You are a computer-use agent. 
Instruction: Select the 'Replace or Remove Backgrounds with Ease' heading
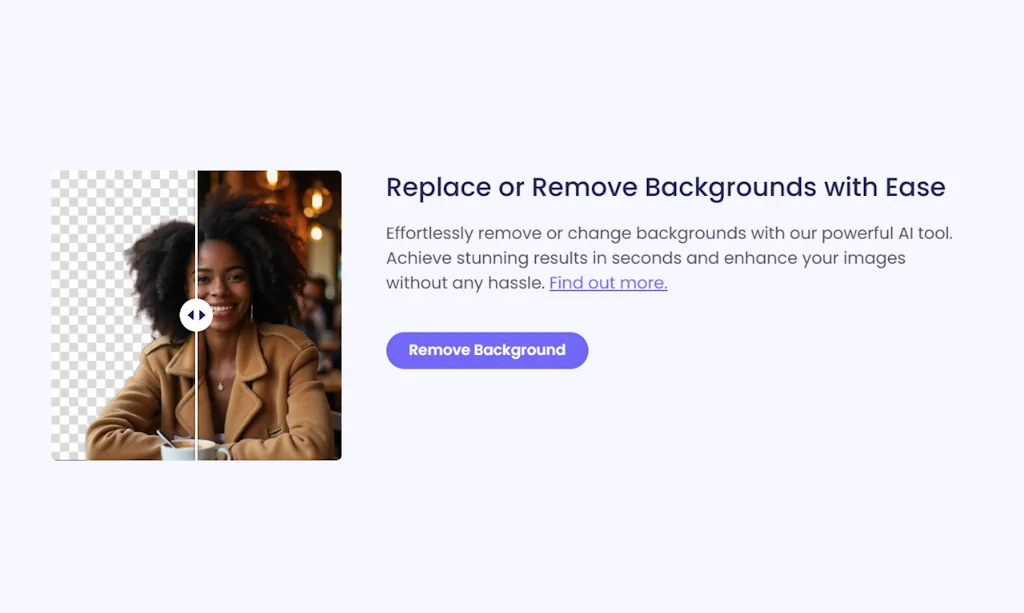click(665, 187)
